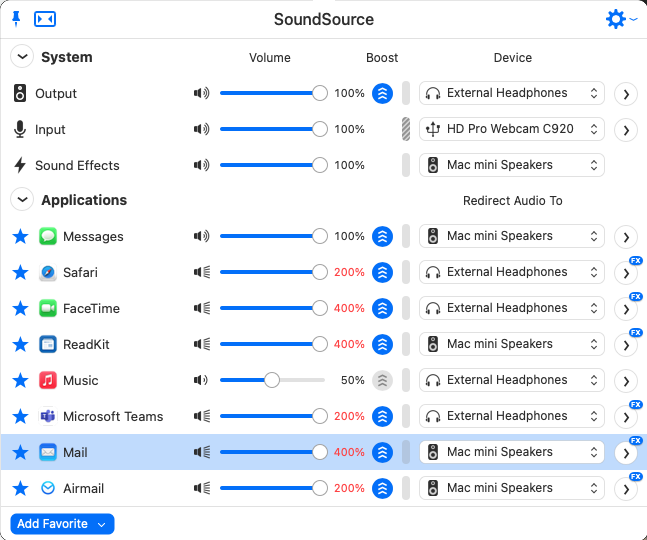Click the compact view icon
Screen dimensions: 647x540
pyautogui.click(x=45, y=19)
